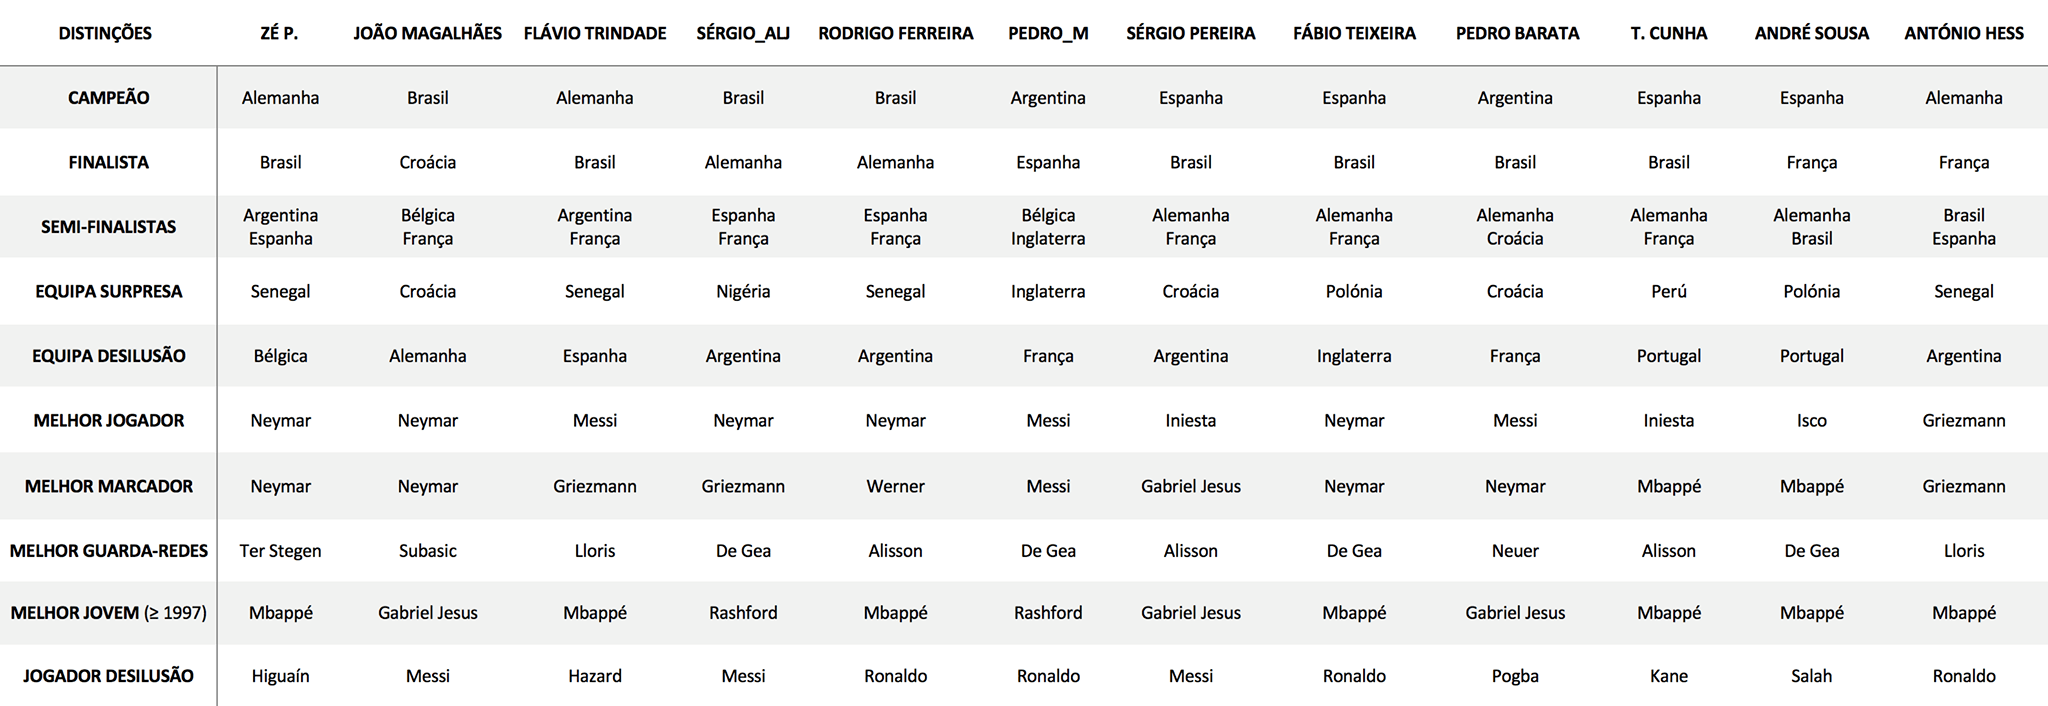Select the CAMPEÃO row label

[x=108, y=98]
